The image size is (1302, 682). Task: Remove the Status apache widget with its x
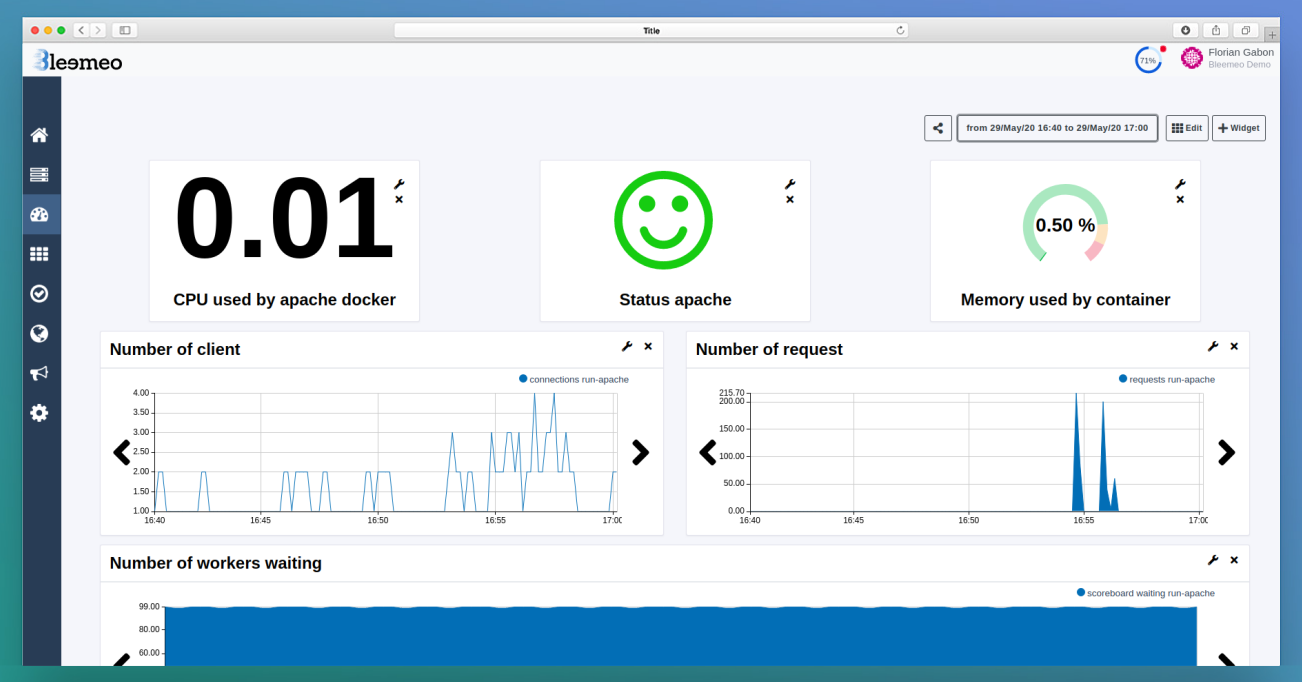(x=790, y=198)
